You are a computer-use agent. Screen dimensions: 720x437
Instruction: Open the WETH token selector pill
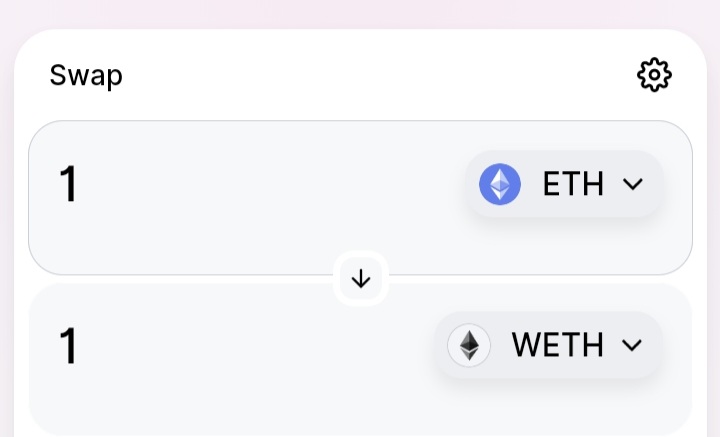click(548, 346)
